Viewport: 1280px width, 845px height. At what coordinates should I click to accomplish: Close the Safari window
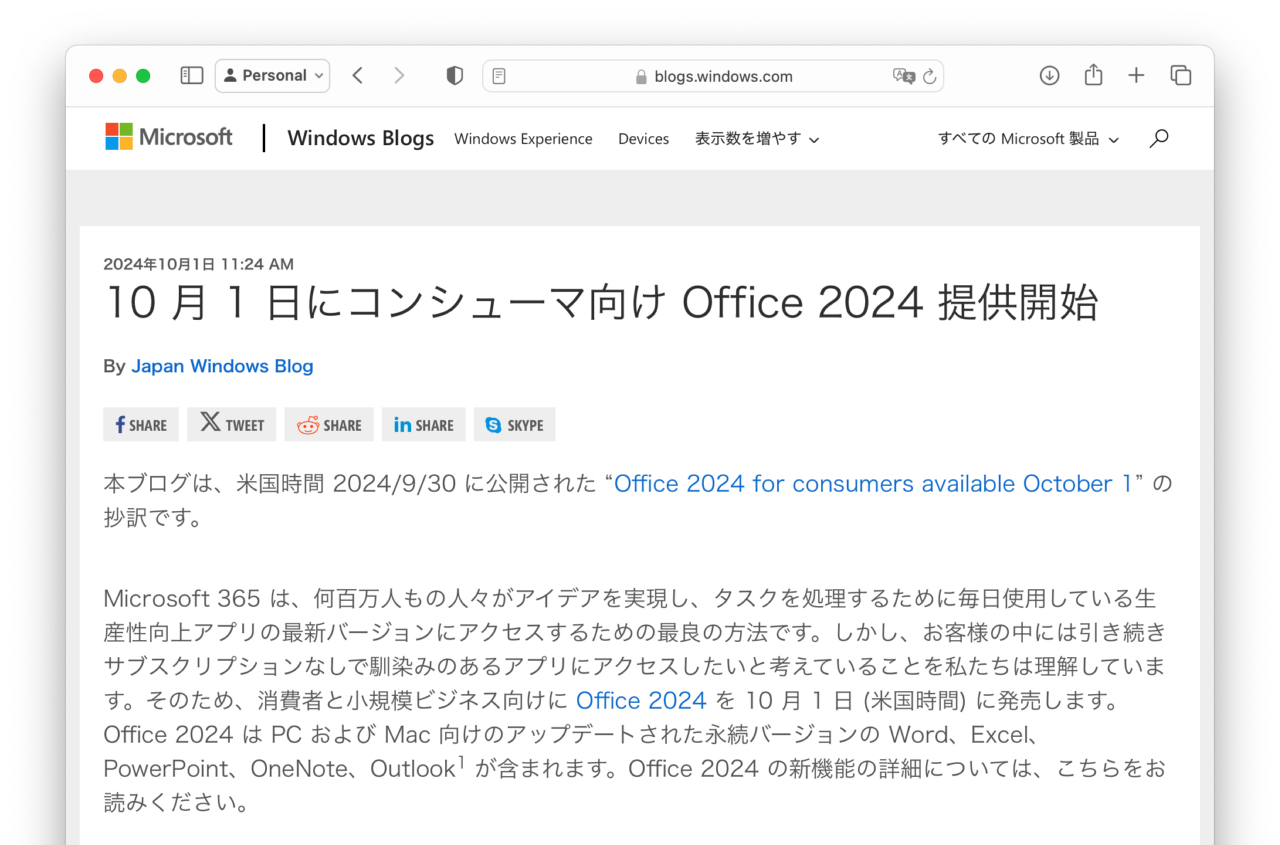click(x=96, y=76)
